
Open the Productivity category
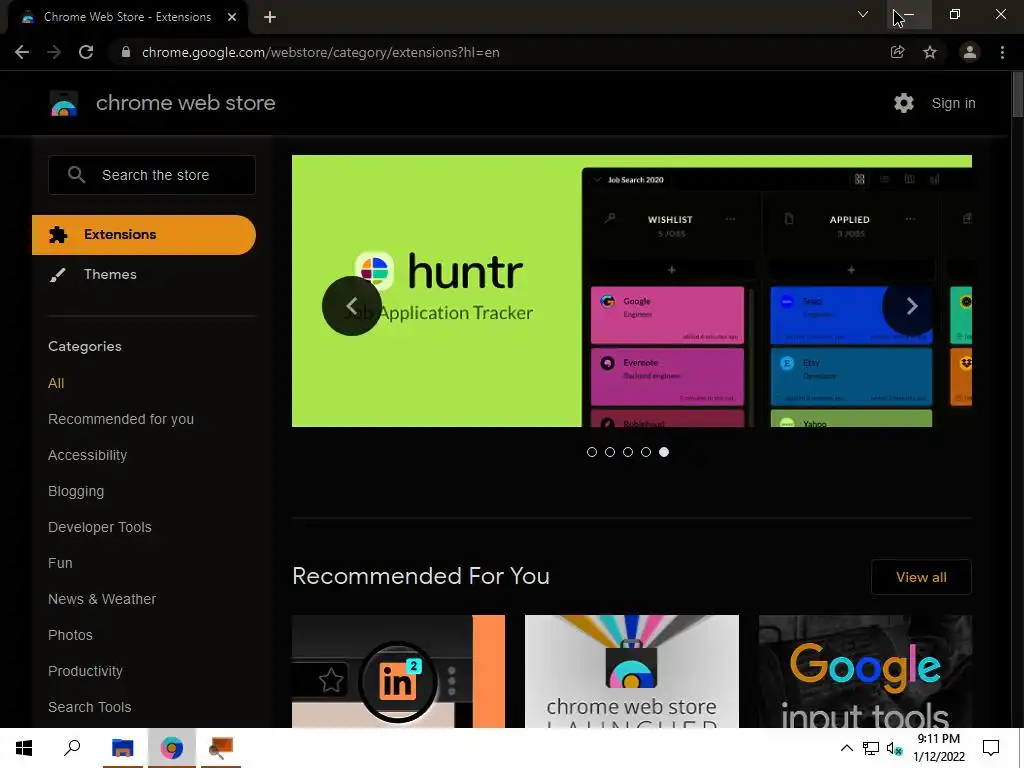point(86,671)
